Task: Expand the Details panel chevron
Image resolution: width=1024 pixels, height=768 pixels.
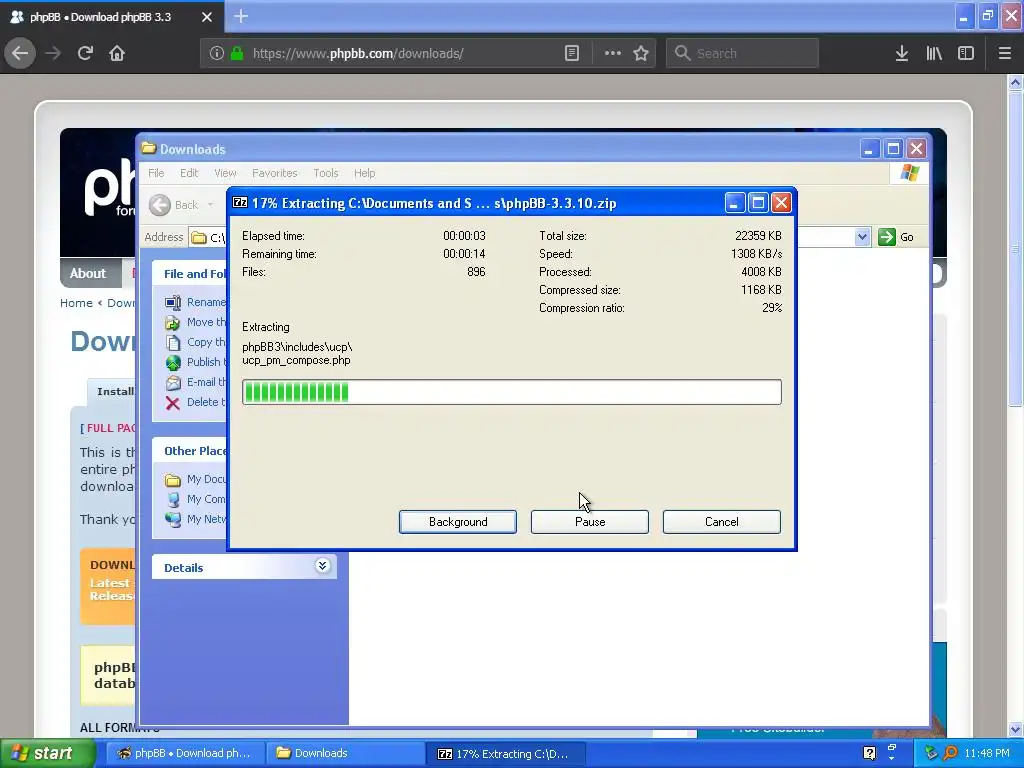Action: point(323,566)
